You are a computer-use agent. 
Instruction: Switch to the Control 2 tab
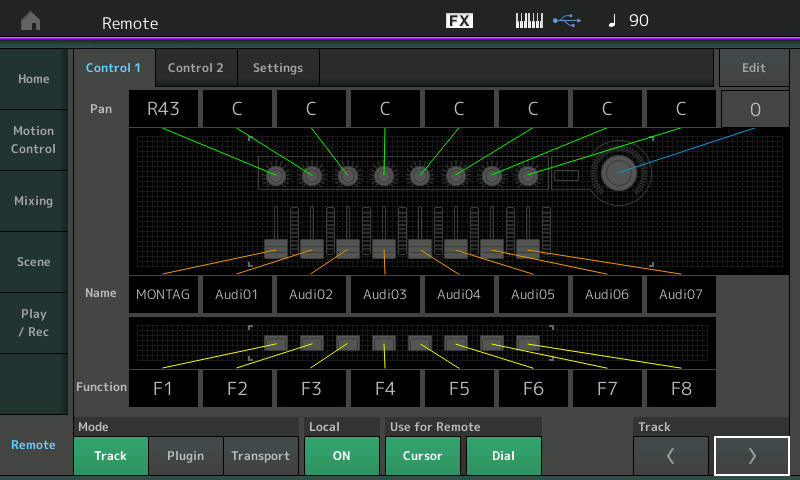(195, 68)
